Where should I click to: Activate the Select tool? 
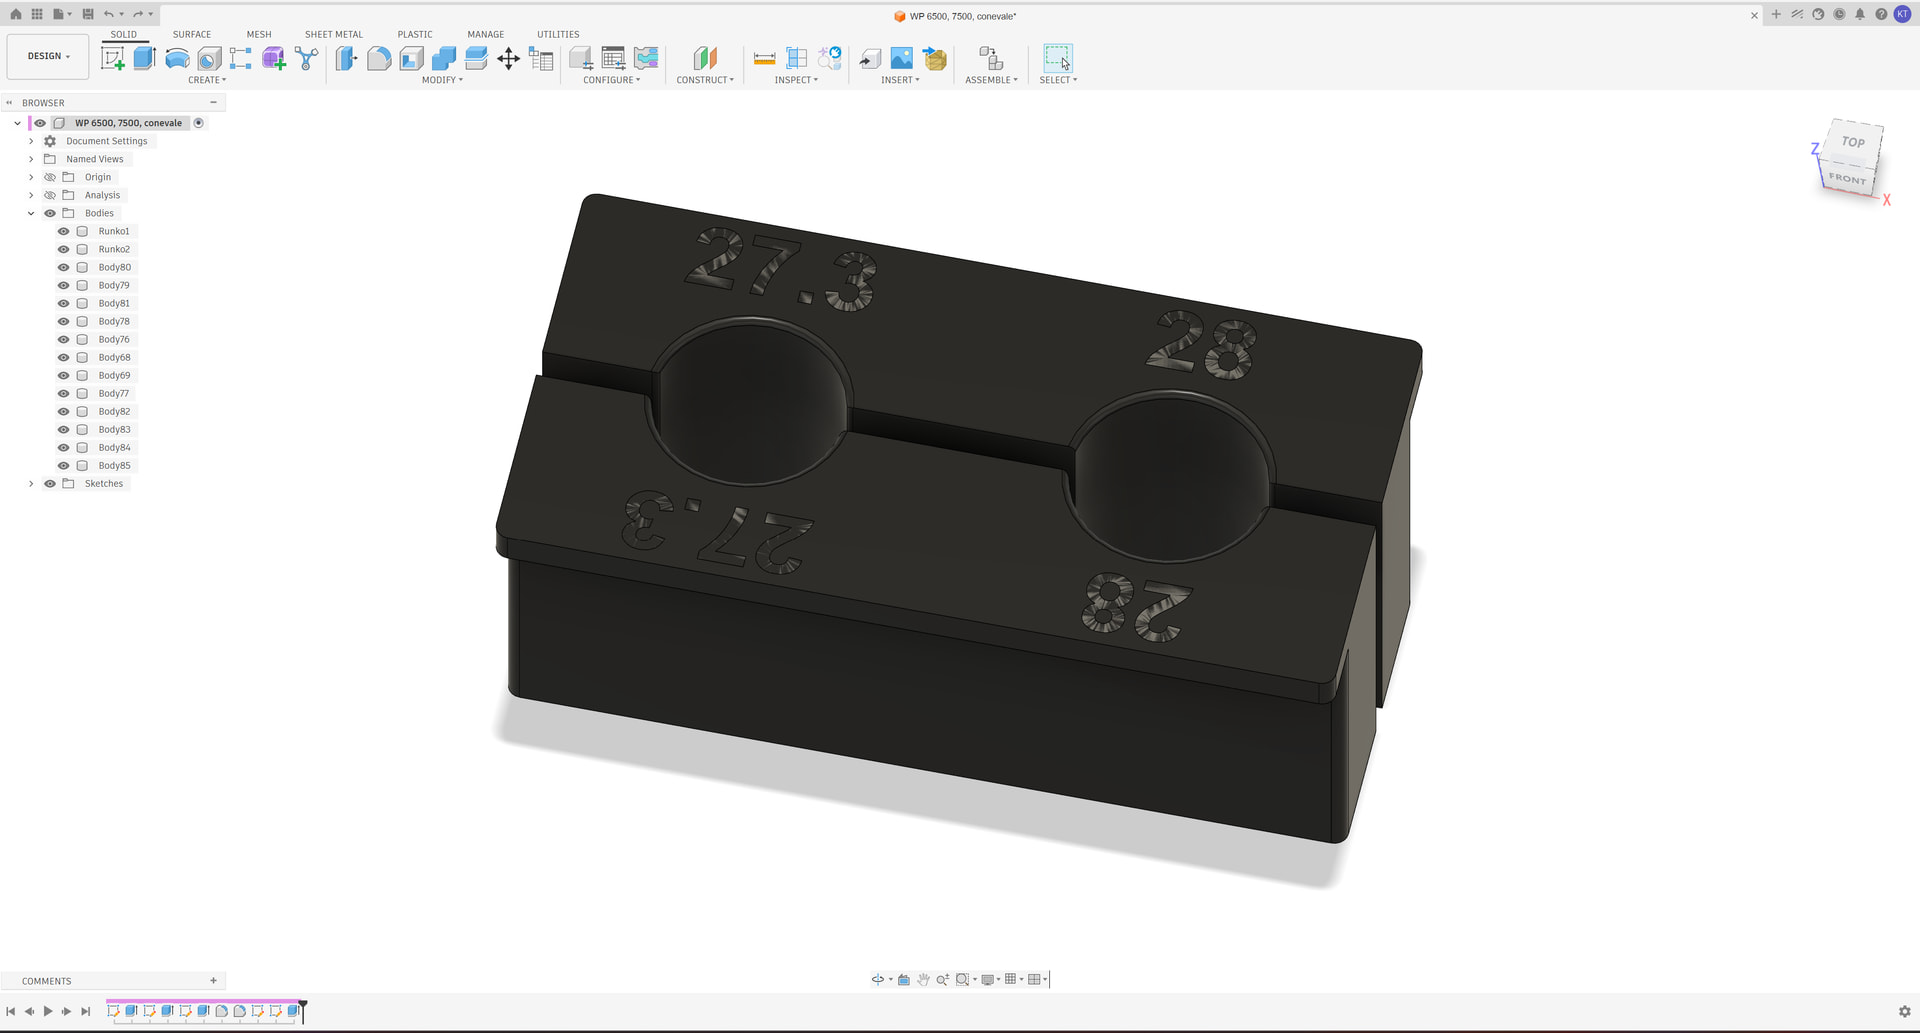1058,59
